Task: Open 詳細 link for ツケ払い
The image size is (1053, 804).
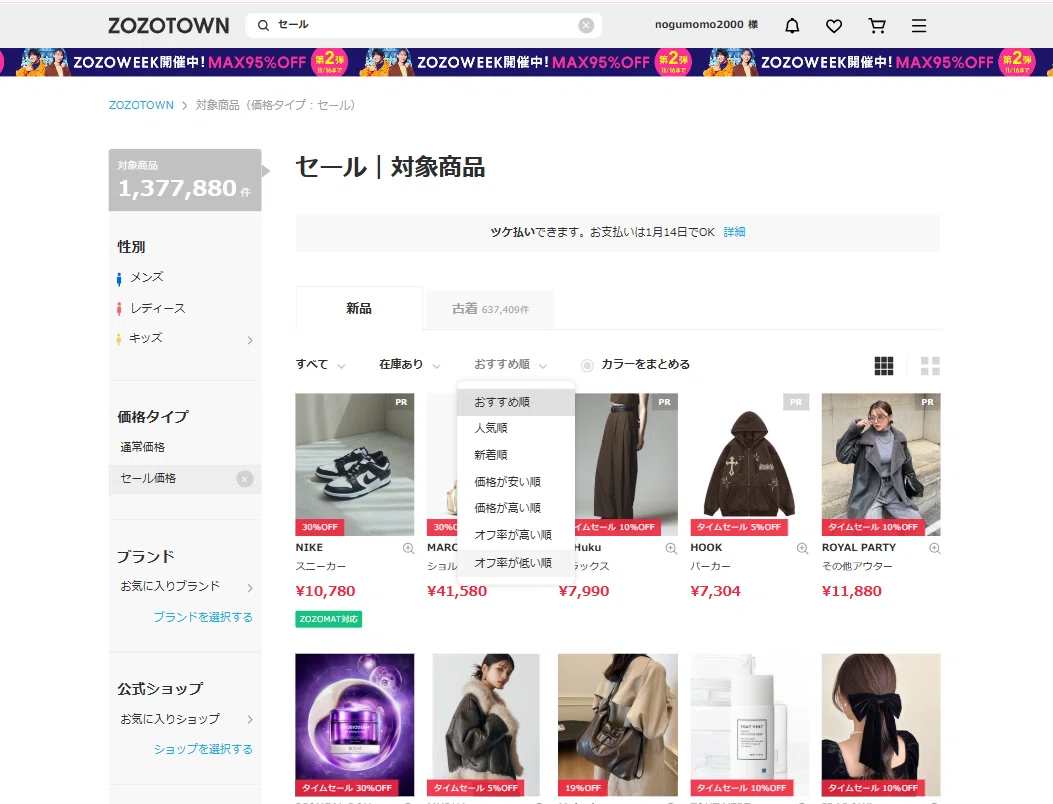Action: pos(734,232)
